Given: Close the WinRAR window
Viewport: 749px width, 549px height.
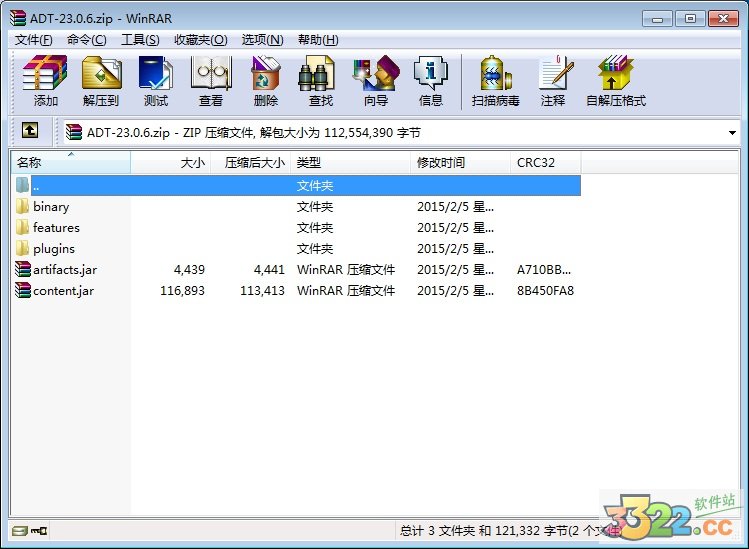Looking at the screenshot, I should (723, 19).
